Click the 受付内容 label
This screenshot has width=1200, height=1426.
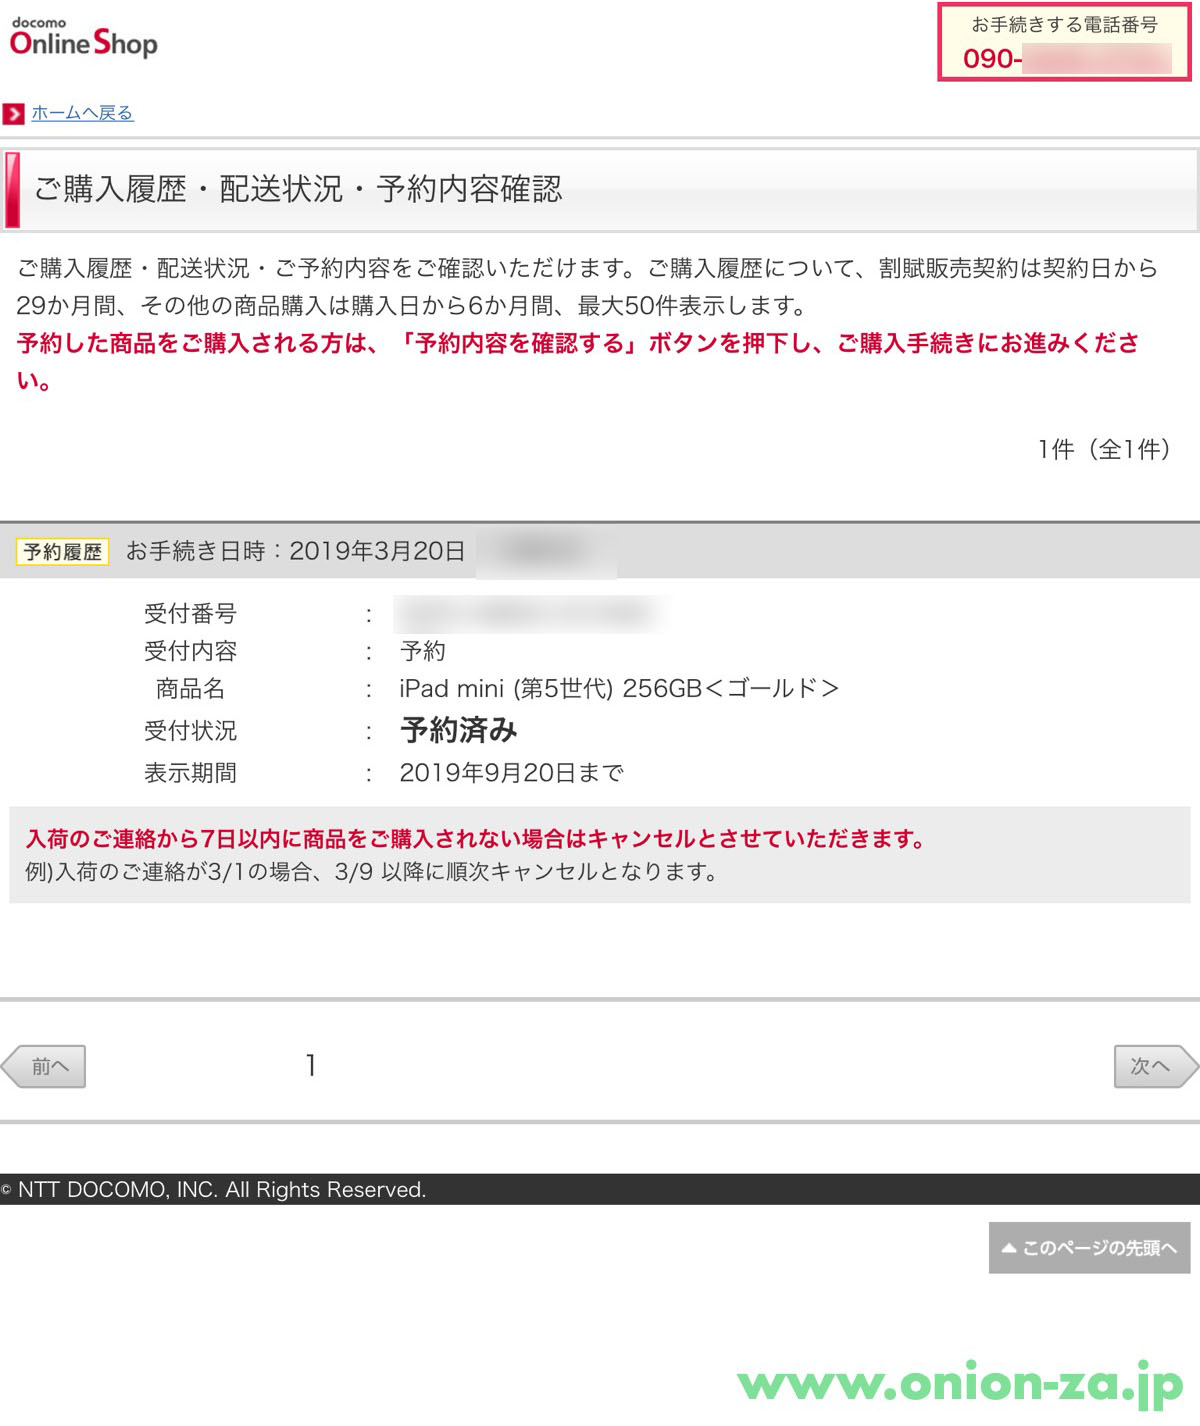pyautogui.click(x=190, y=651)
